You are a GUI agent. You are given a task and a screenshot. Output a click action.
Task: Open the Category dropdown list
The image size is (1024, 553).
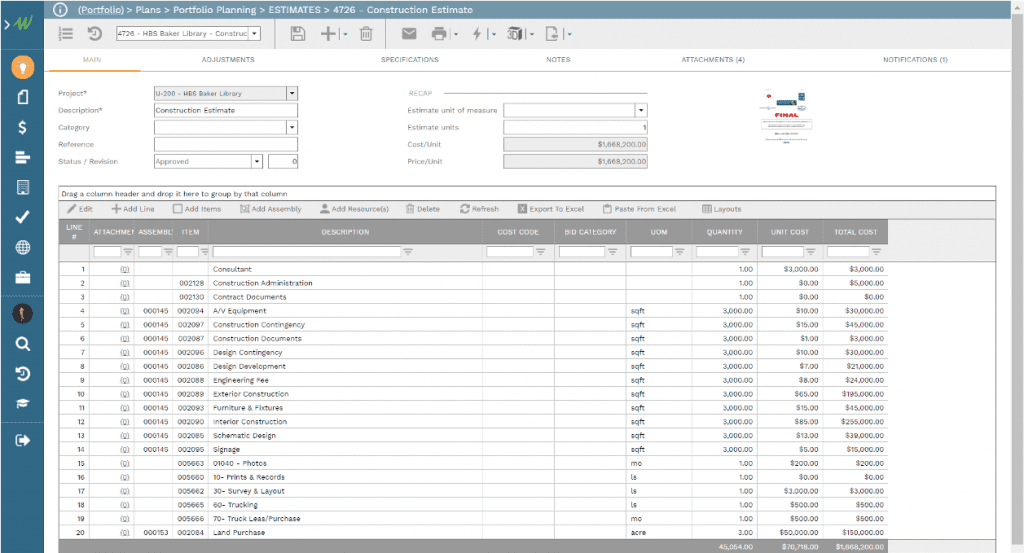[x=291, y=127]
